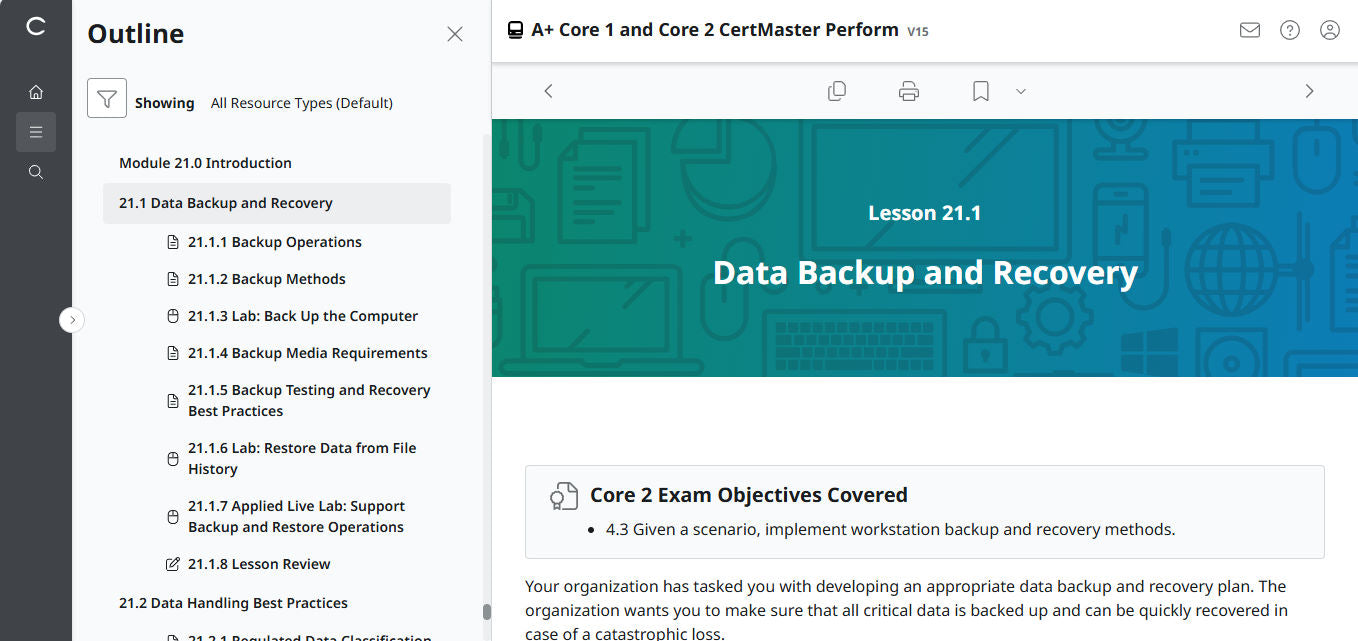The height and width of the screenshot is (641, 1358).
Task: Activate the Outline contents icon
Action: [x=36, y=131]
